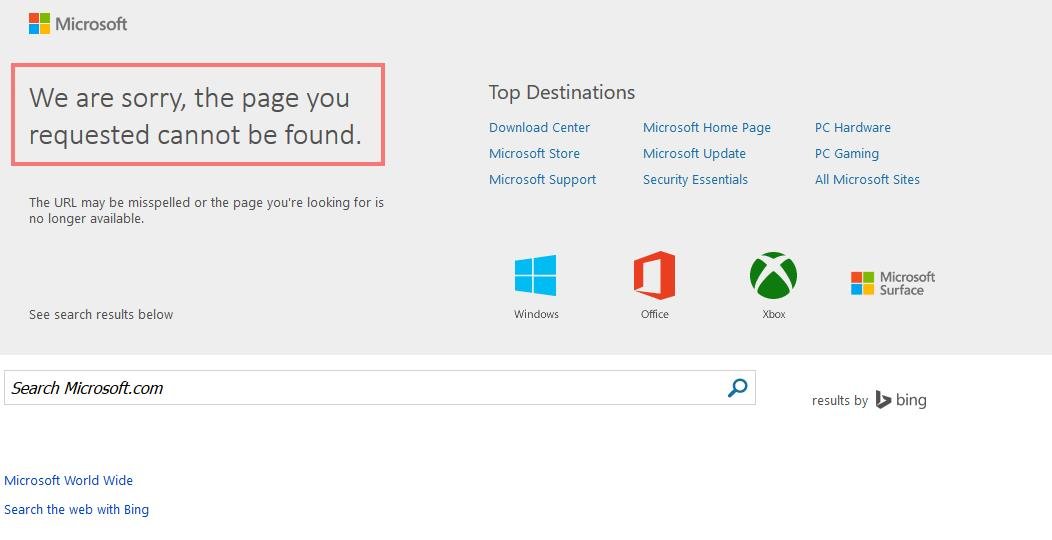Visit the Microsoft Home Page link

pyautogui.click(x=706, y=127)
